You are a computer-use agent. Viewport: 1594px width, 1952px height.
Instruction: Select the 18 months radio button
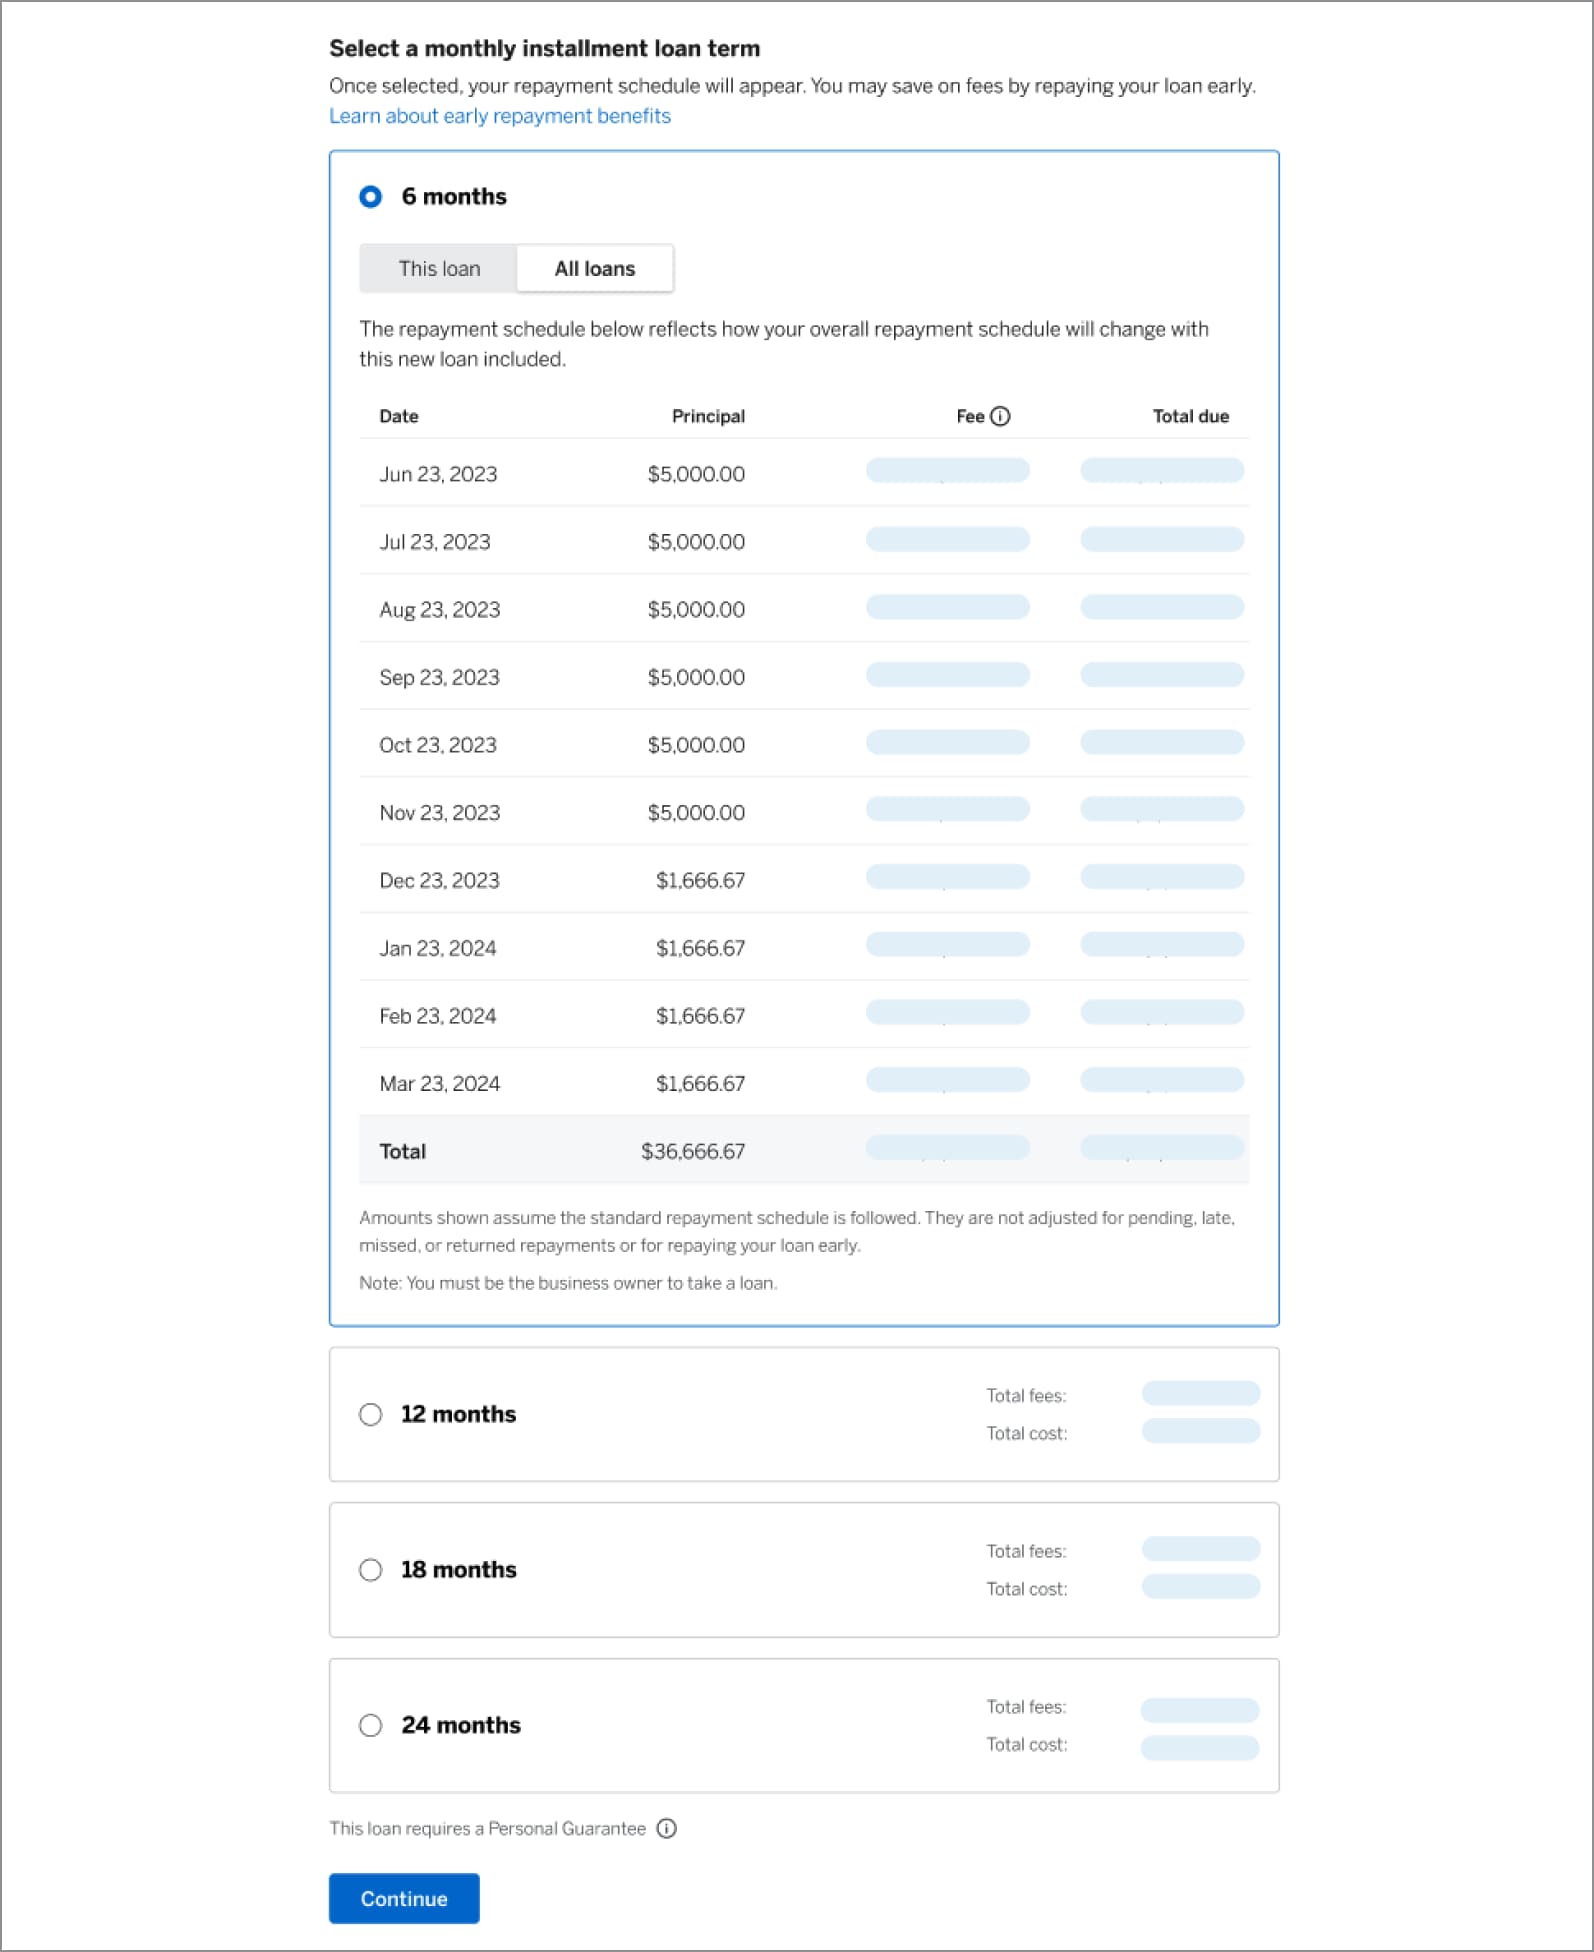pyautogui.click(x=371, y=1569)
